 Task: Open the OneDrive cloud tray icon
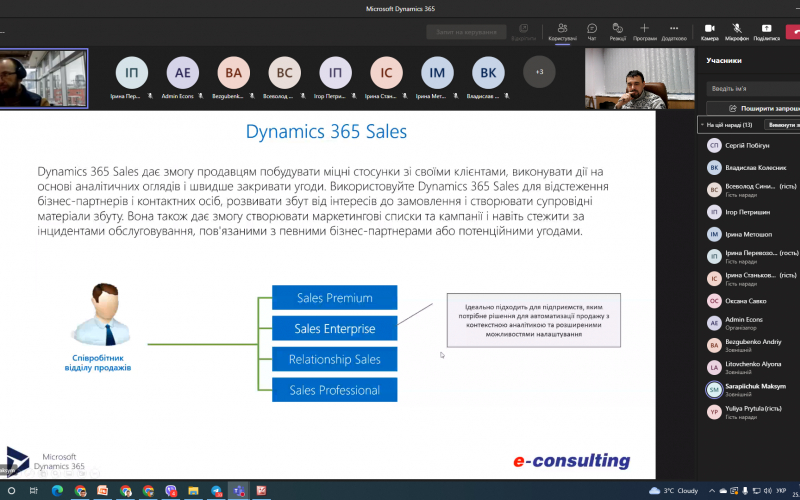[723, 491]
